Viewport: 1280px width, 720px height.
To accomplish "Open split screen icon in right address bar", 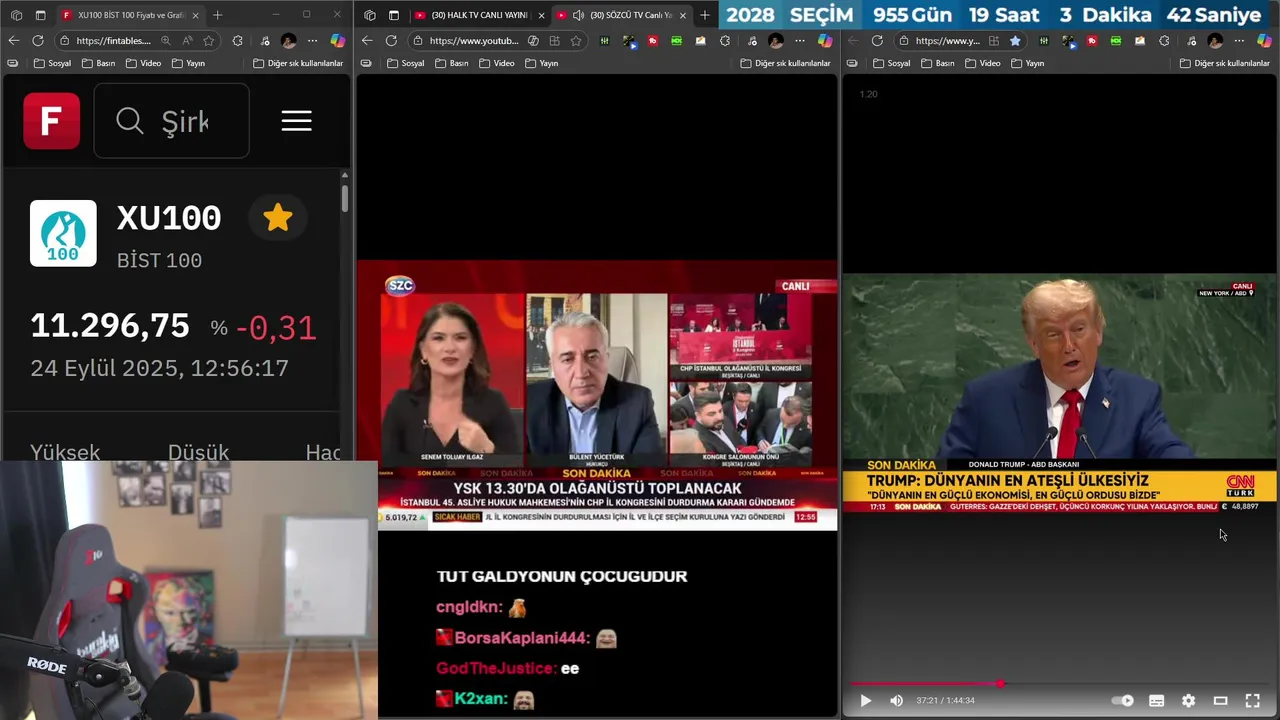I will pyautogui.click(x=993, y=40).
